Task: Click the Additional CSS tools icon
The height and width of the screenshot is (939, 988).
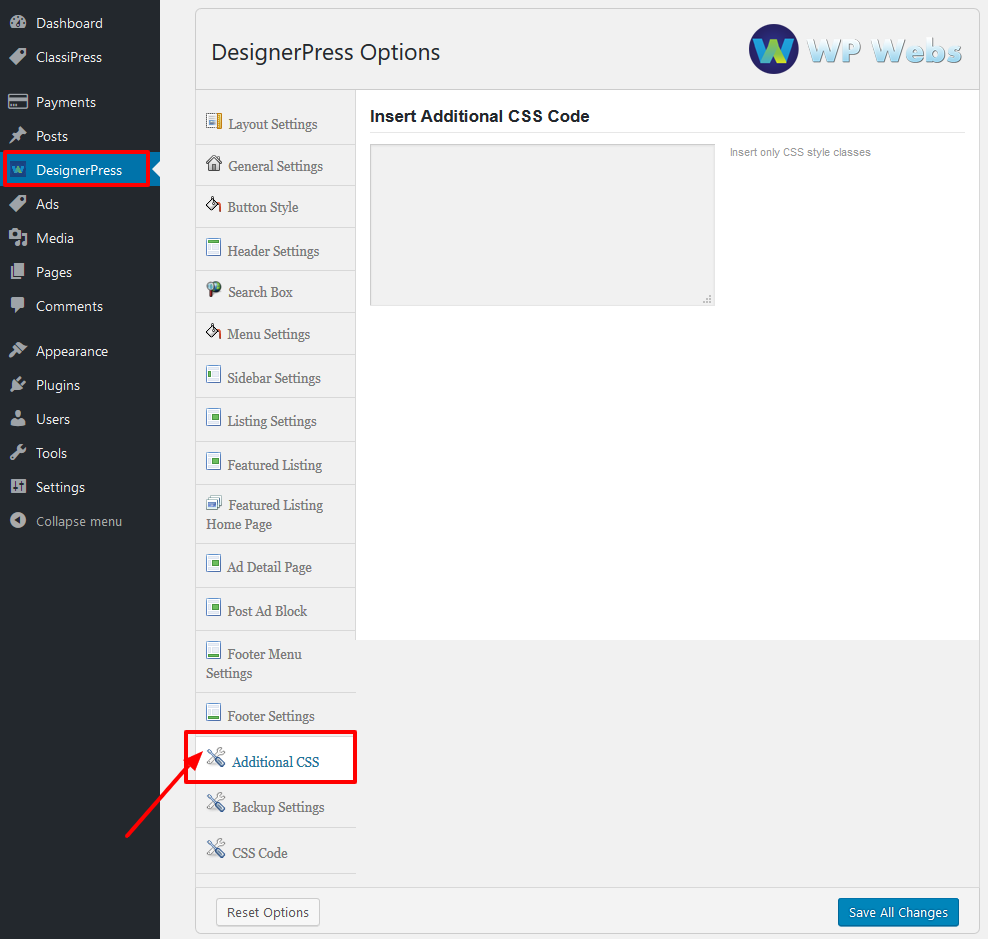Action: click(x=216, y=758)
